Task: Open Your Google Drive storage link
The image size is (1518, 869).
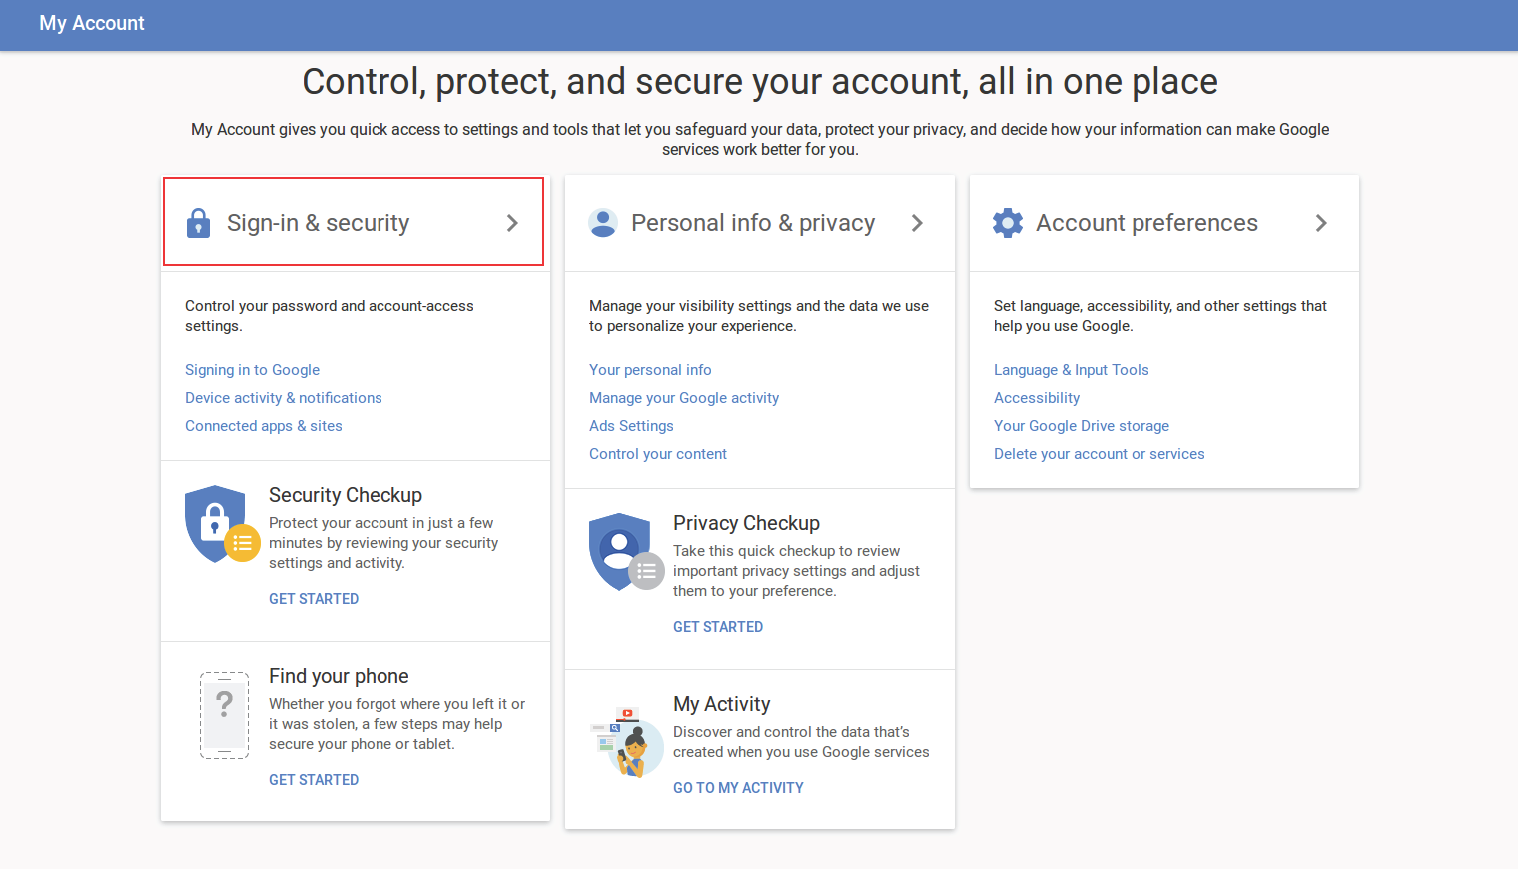Action: [1081, 426]
